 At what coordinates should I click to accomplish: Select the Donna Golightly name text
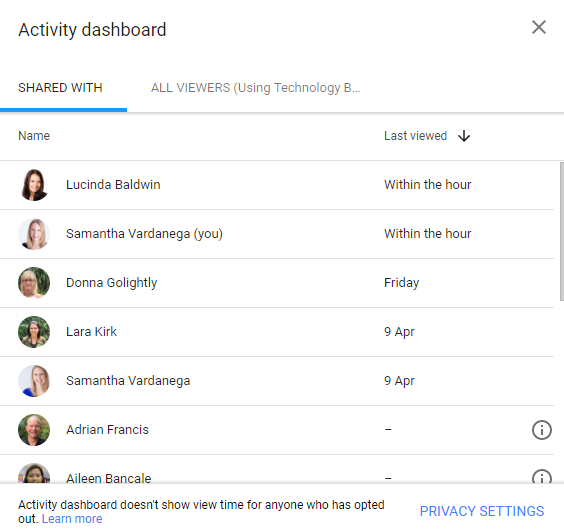coord(112,283)
